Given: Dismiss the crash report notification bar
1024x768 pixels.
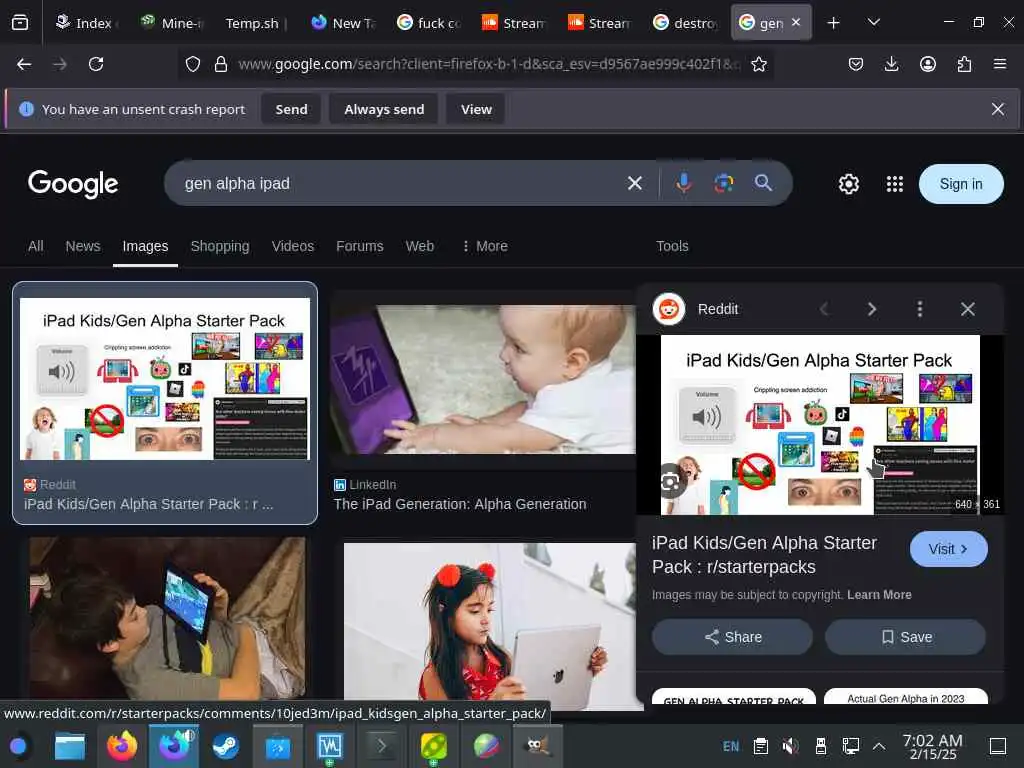Looking at the screenshot, I should click(997, 109).
